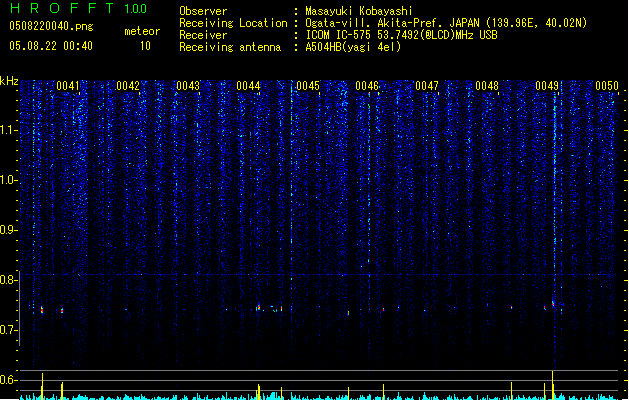Click time marker 0046

point(367,86)
